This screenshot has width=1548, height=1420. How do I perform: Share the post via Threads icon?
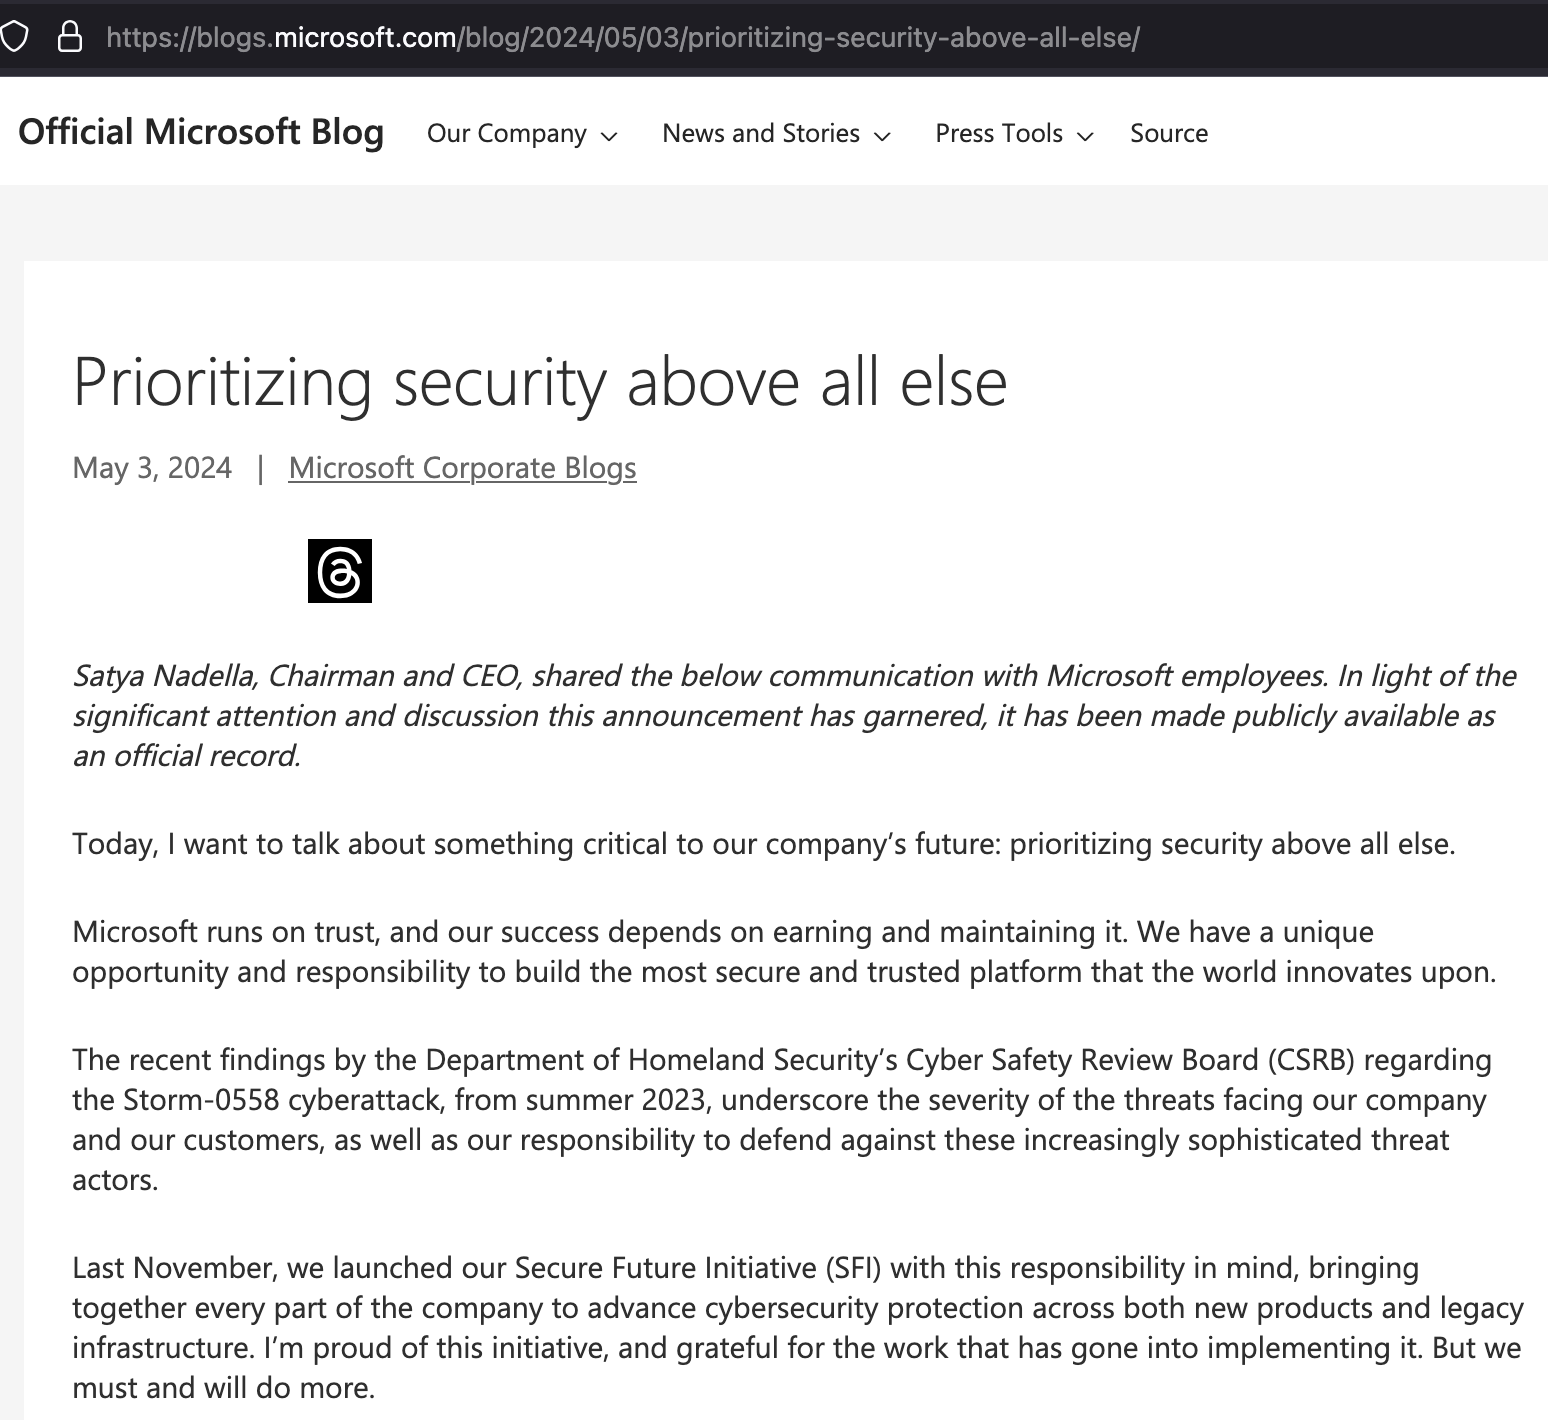click(x=339, y=571)
